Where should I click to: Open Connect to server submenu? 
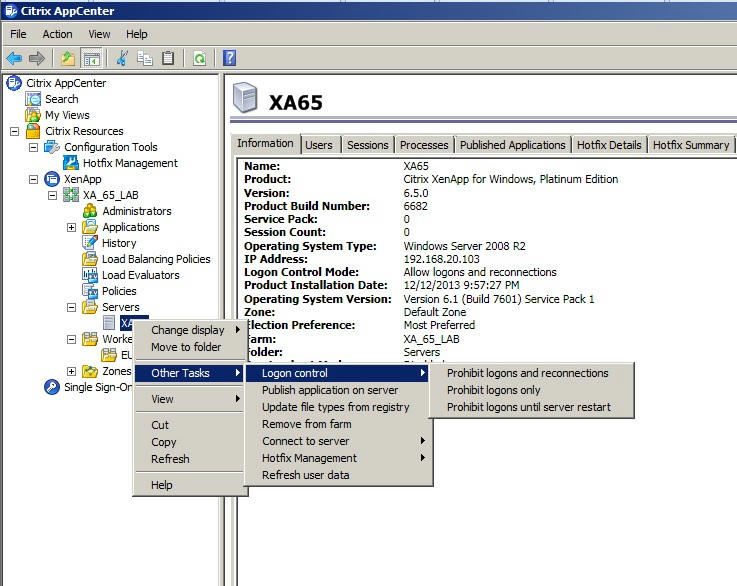coord(337,441)
